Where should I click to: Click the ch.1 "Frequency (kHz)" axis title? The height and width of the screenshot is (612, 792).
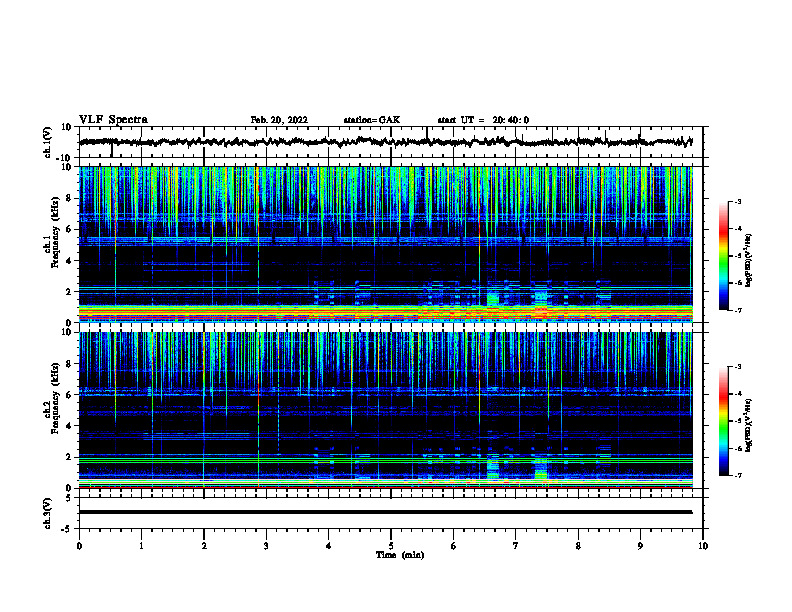click(55, 232)
